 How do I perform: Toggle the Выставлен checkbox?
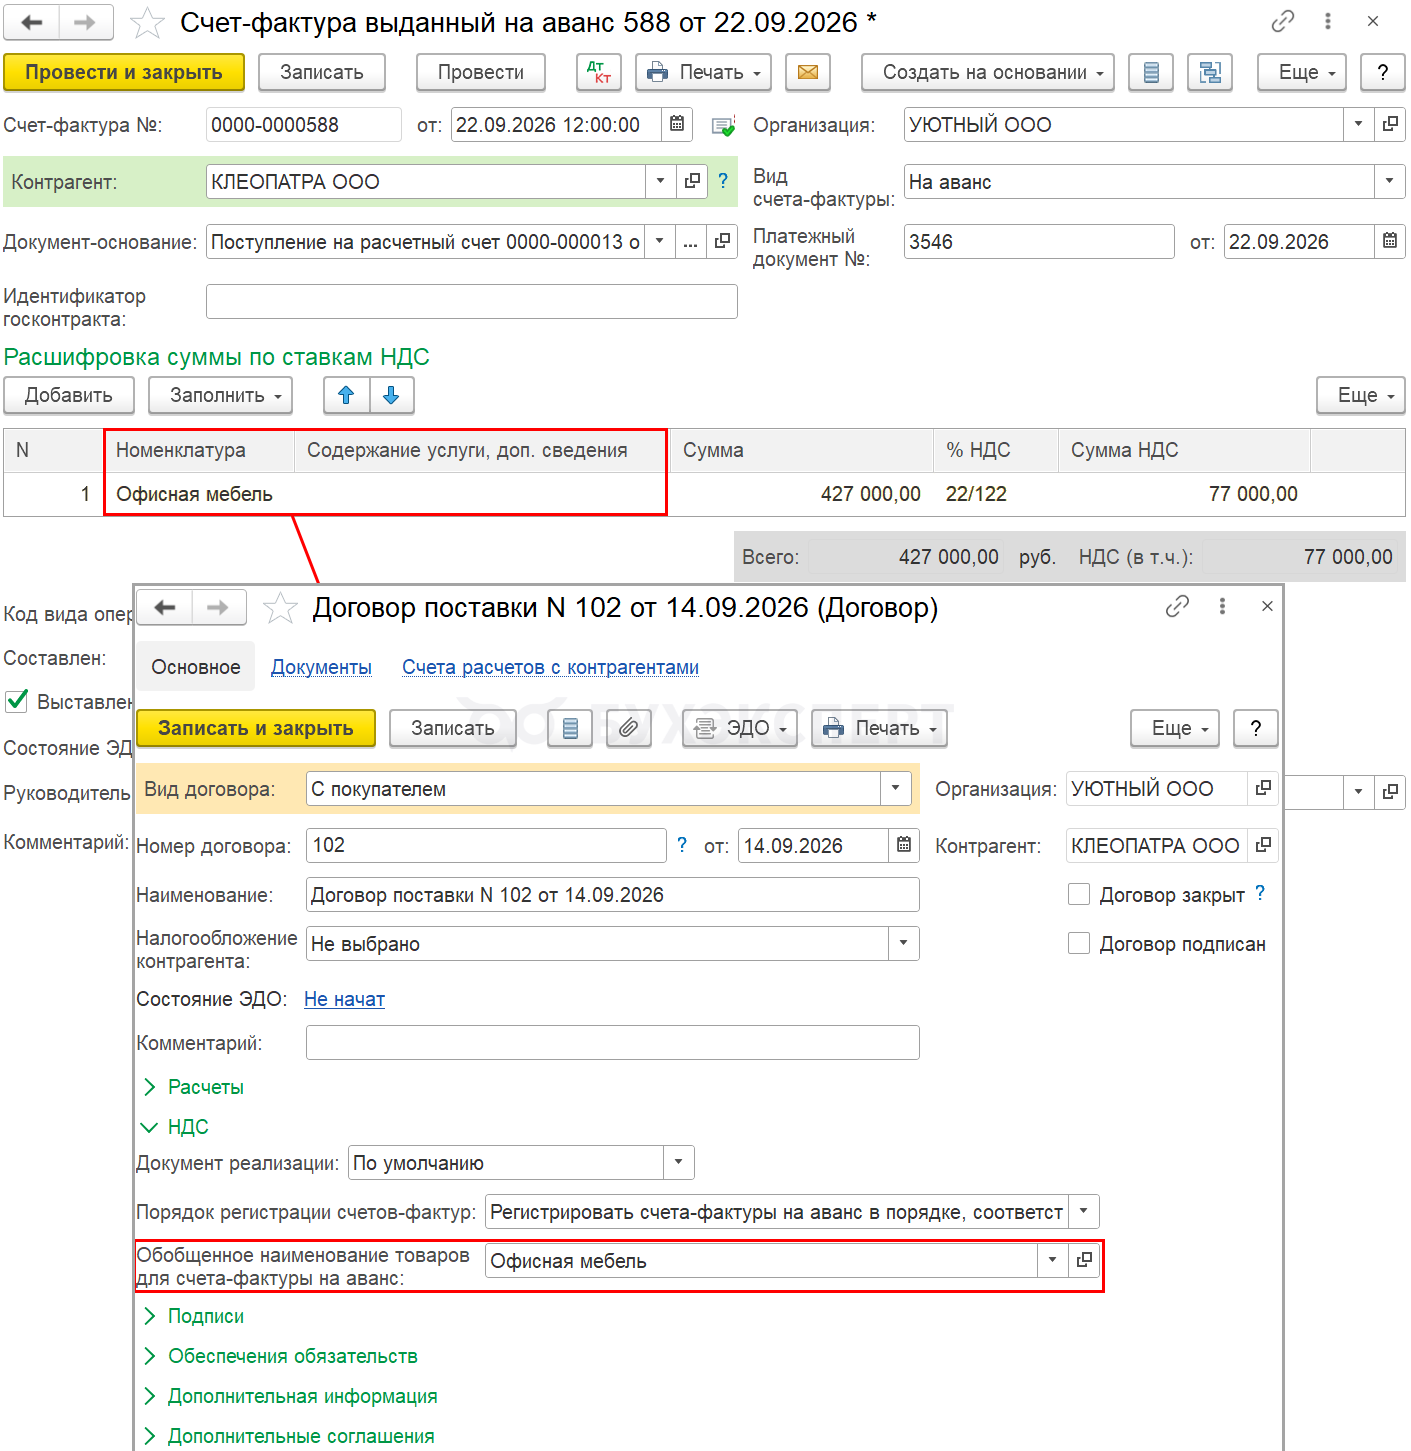[x=17, y=701]
